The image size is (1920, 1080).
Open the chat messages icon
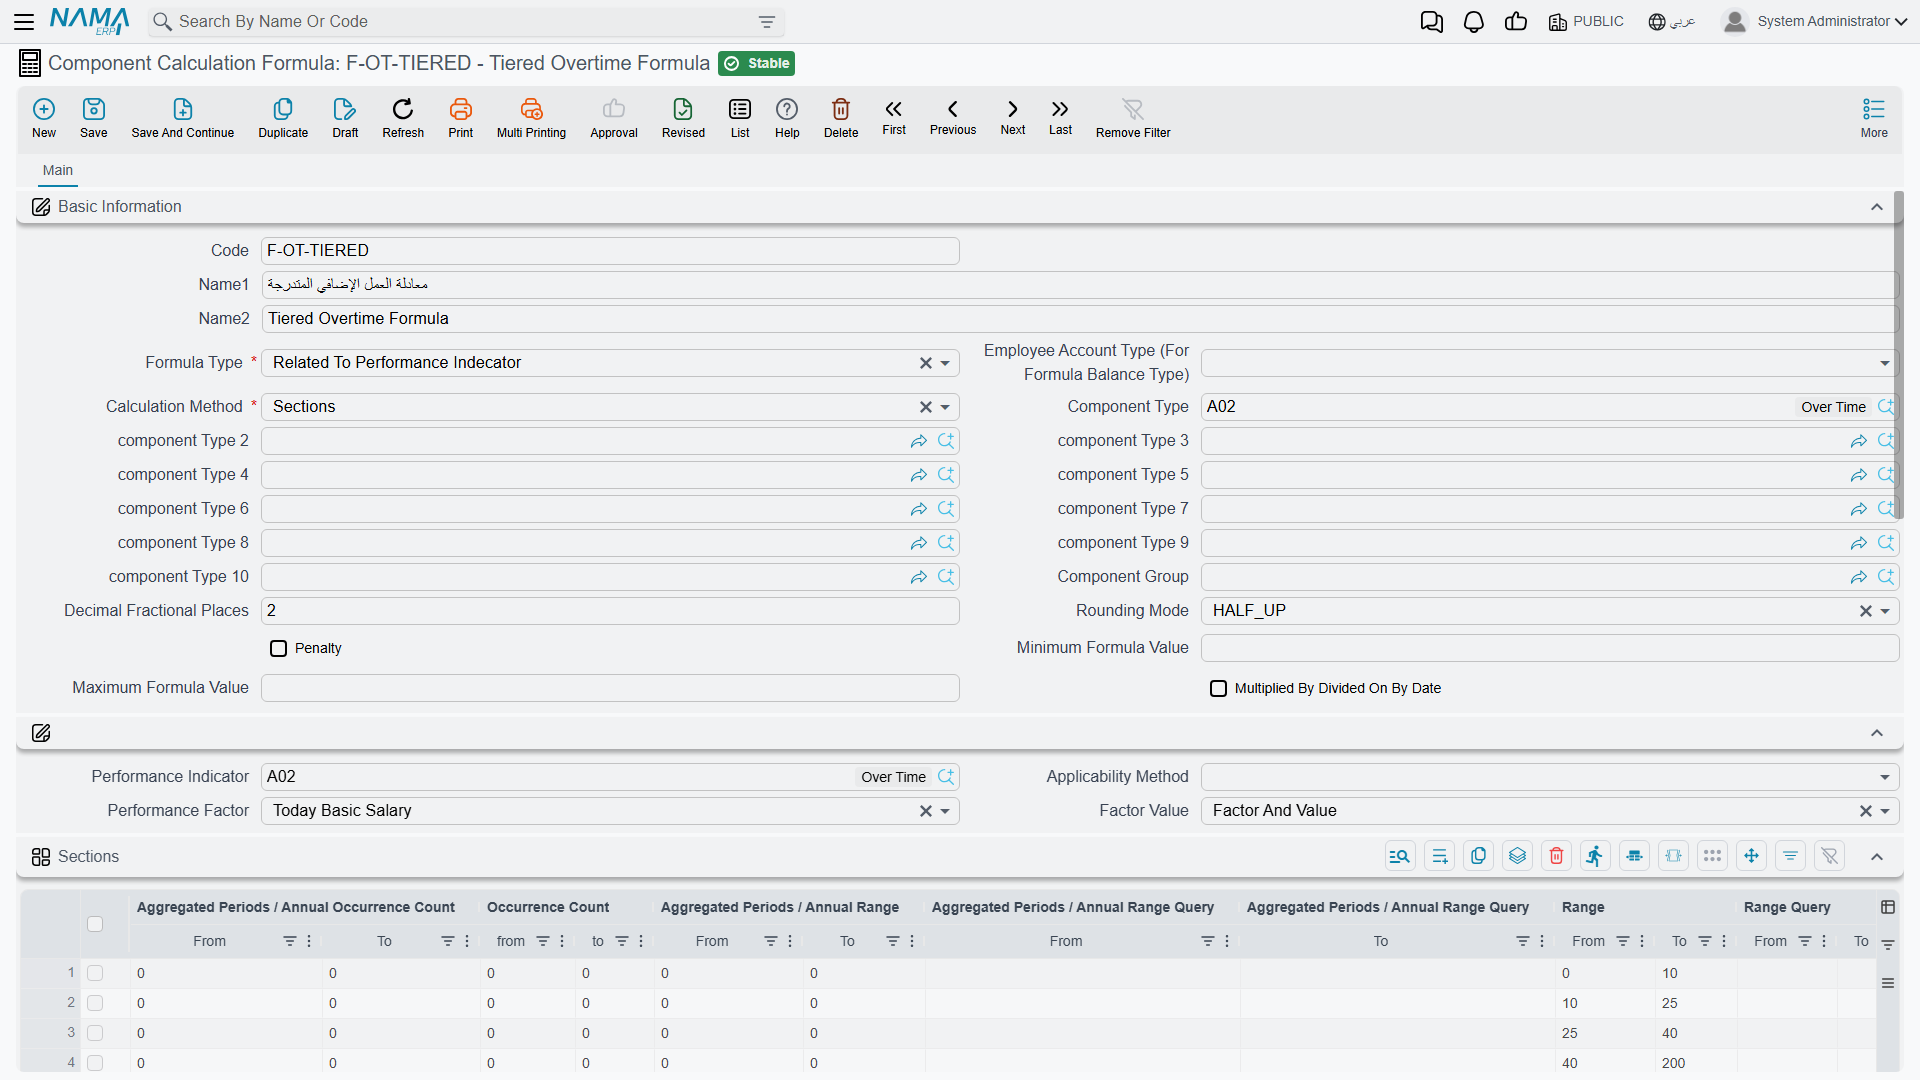(x=1432, y=22)
